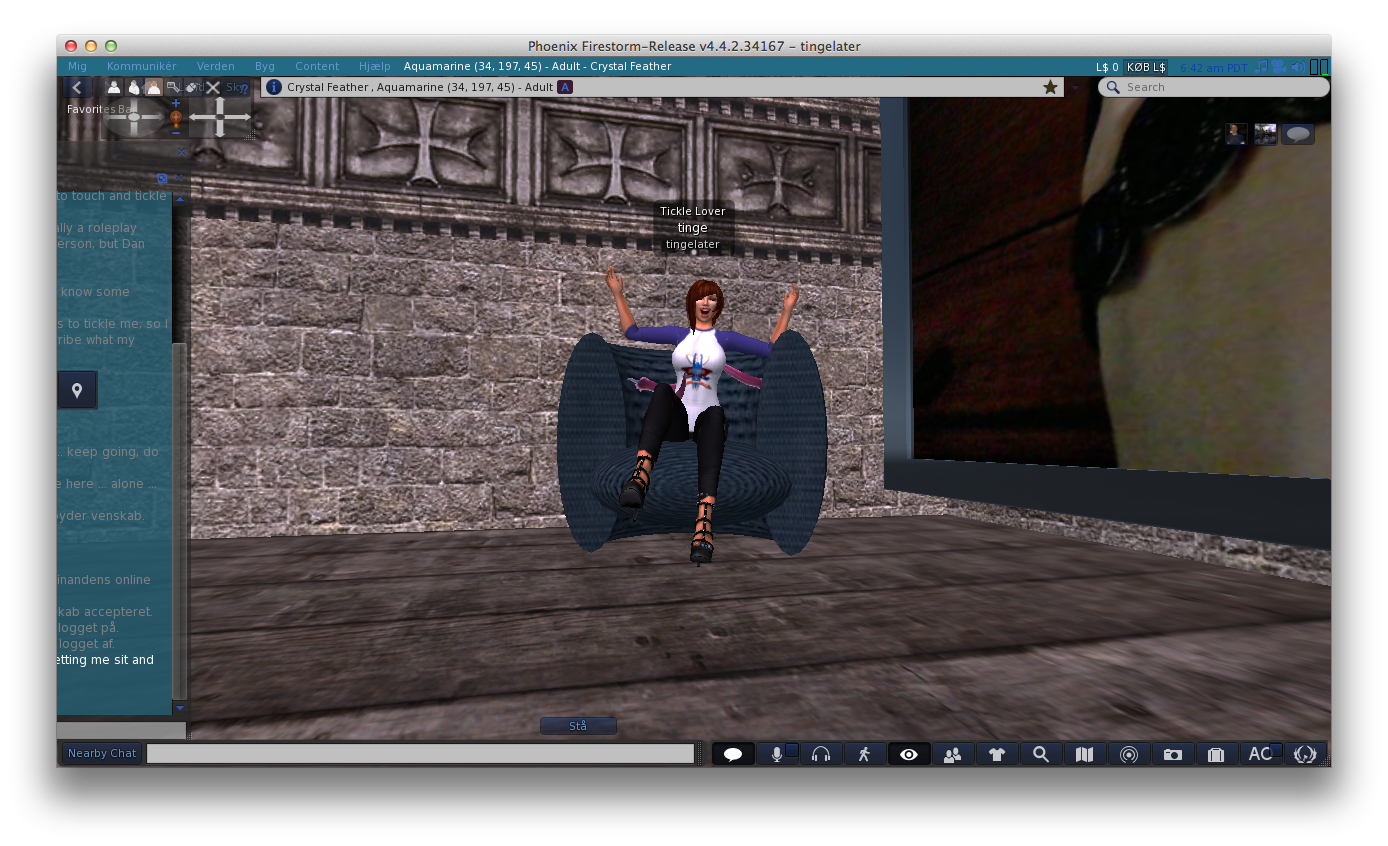Screen dimensions: 1388x846
Task: Open the Mig menu
Action: click(x=77, y=66)
